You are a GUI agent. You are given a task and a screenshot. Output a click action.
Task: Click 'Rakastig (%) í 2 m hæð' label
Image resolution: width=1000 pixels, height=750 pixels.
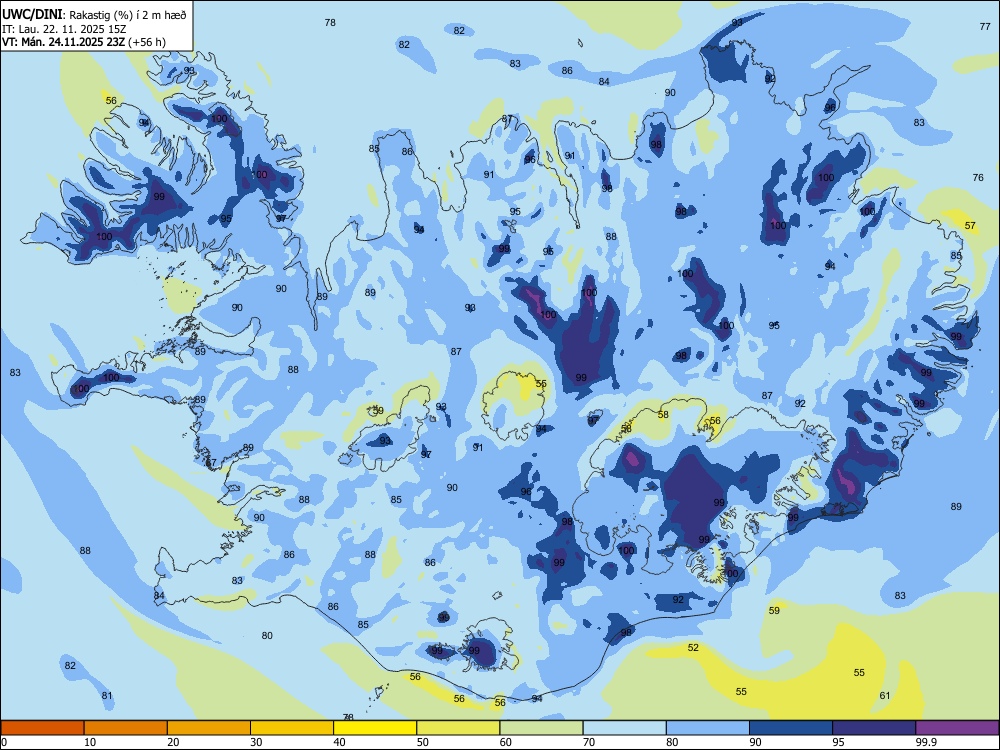[x=128, y=15]
